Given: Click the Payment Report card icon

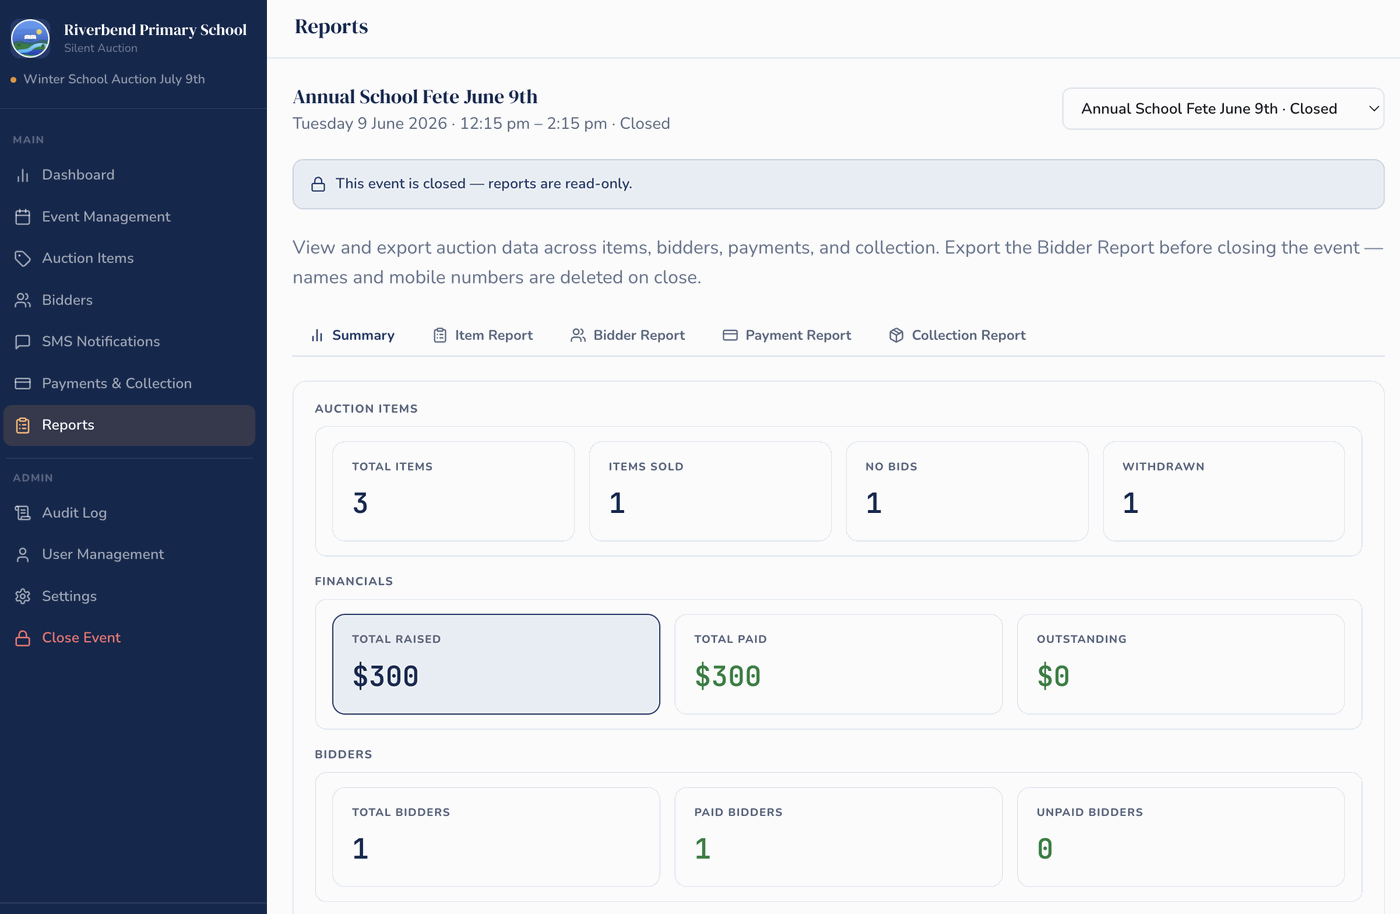Looking at the screenshot, I should point(730,336).
